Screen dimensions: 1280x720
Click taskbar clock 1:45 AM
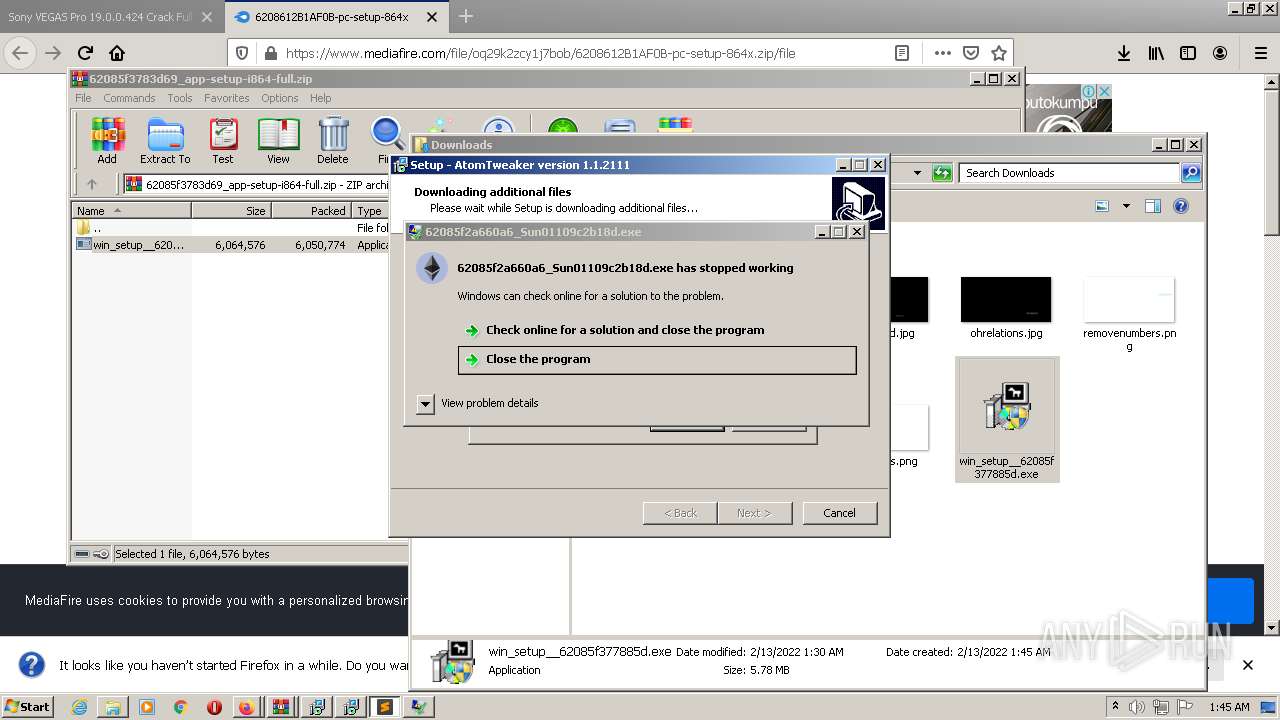click(x=1229, y=707)
